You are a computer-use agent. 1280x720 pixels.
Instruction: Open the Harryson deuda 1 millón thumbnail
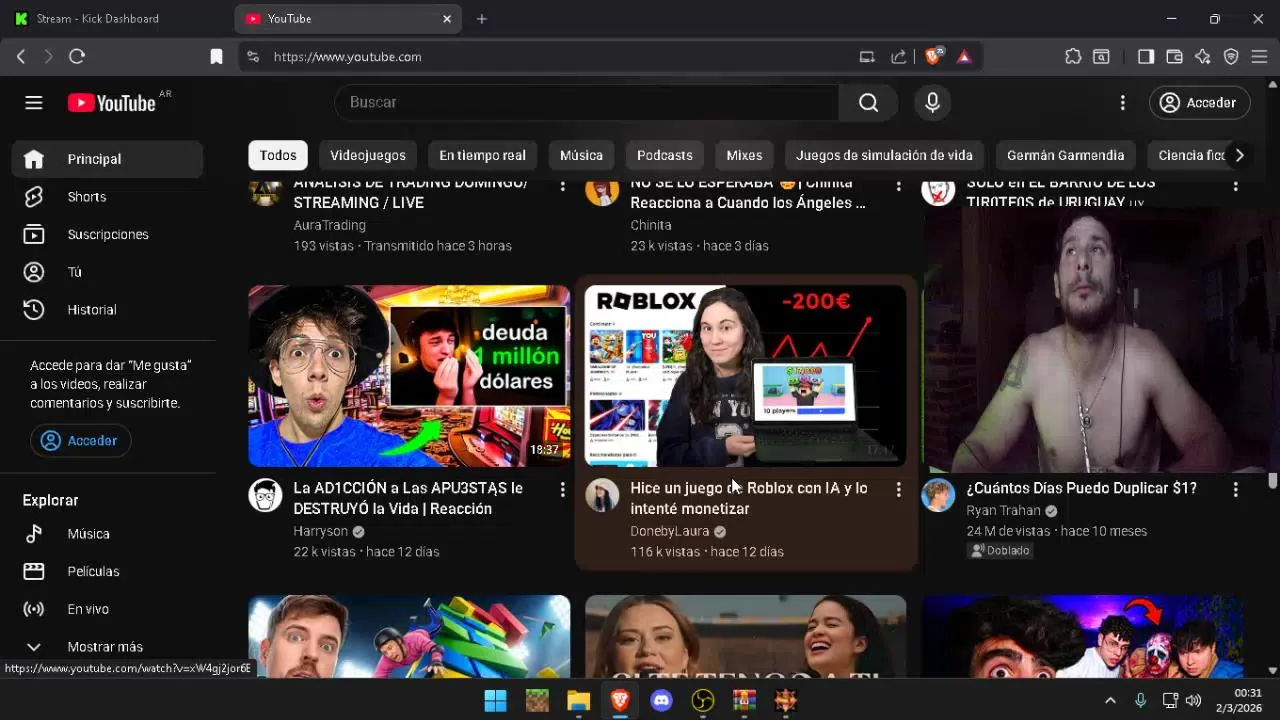pos(409,376)
